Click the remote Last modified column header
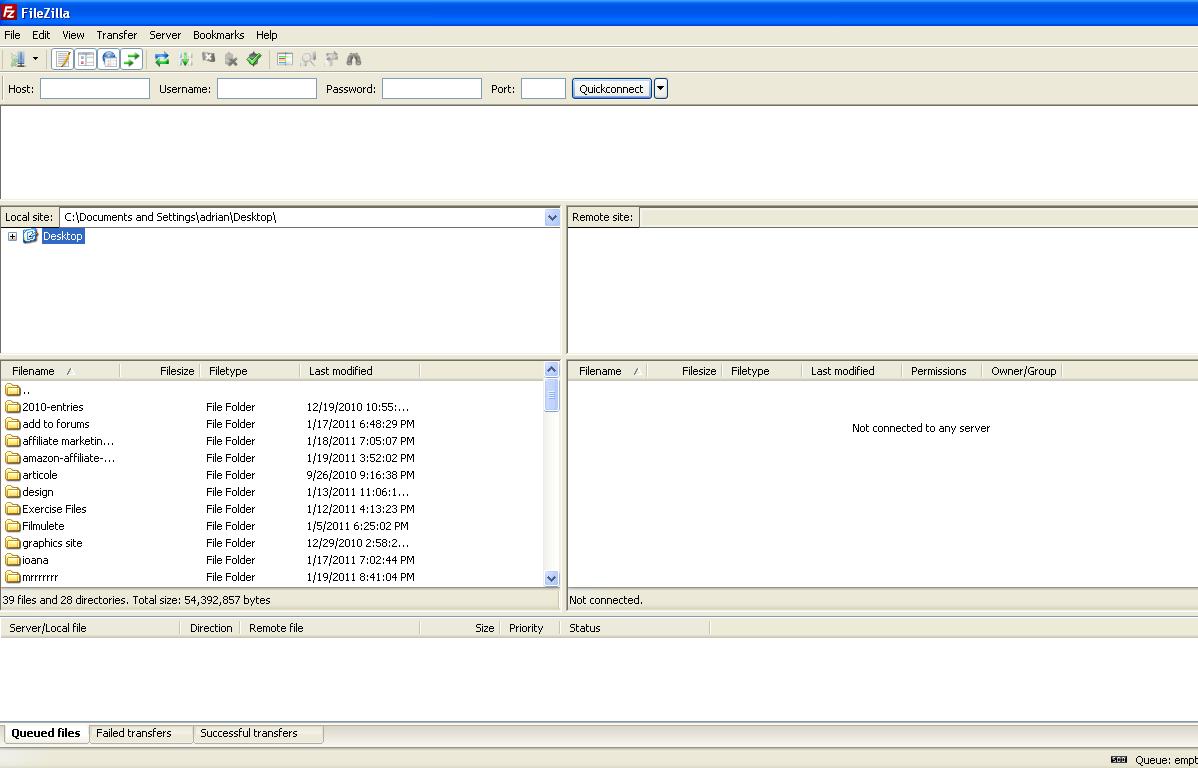Viewport: 1198px width, 768px height. [x=850, y=371]
